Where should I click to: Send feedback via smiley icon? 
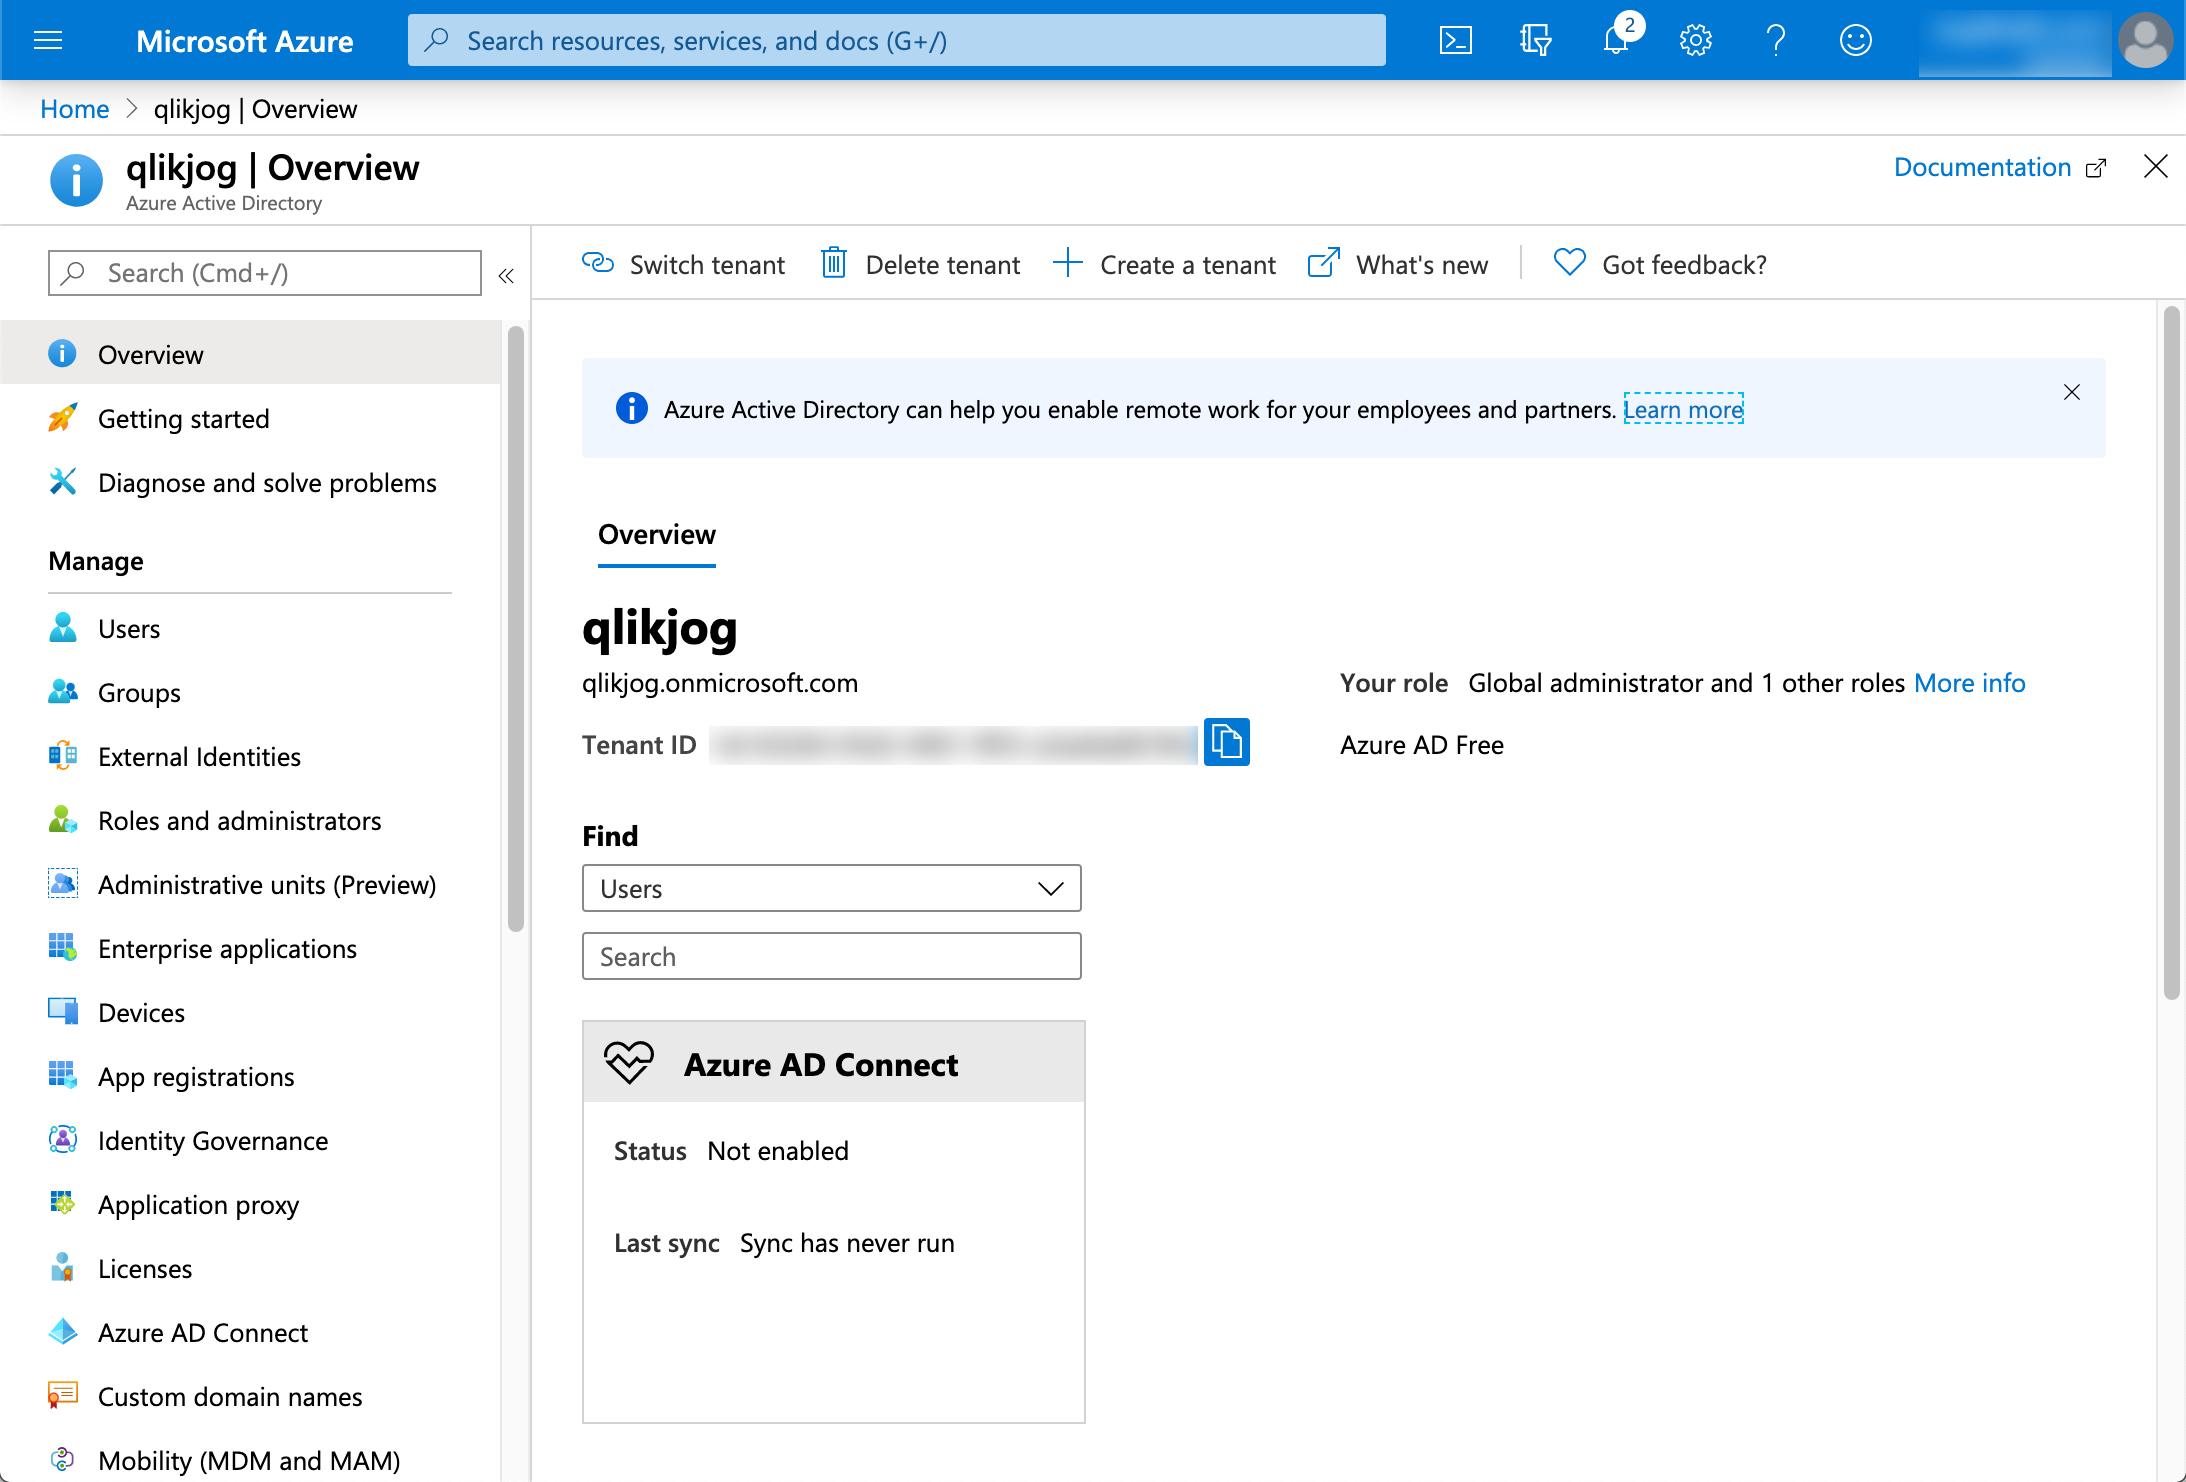pyautogui.click(x=1855, y=40)
